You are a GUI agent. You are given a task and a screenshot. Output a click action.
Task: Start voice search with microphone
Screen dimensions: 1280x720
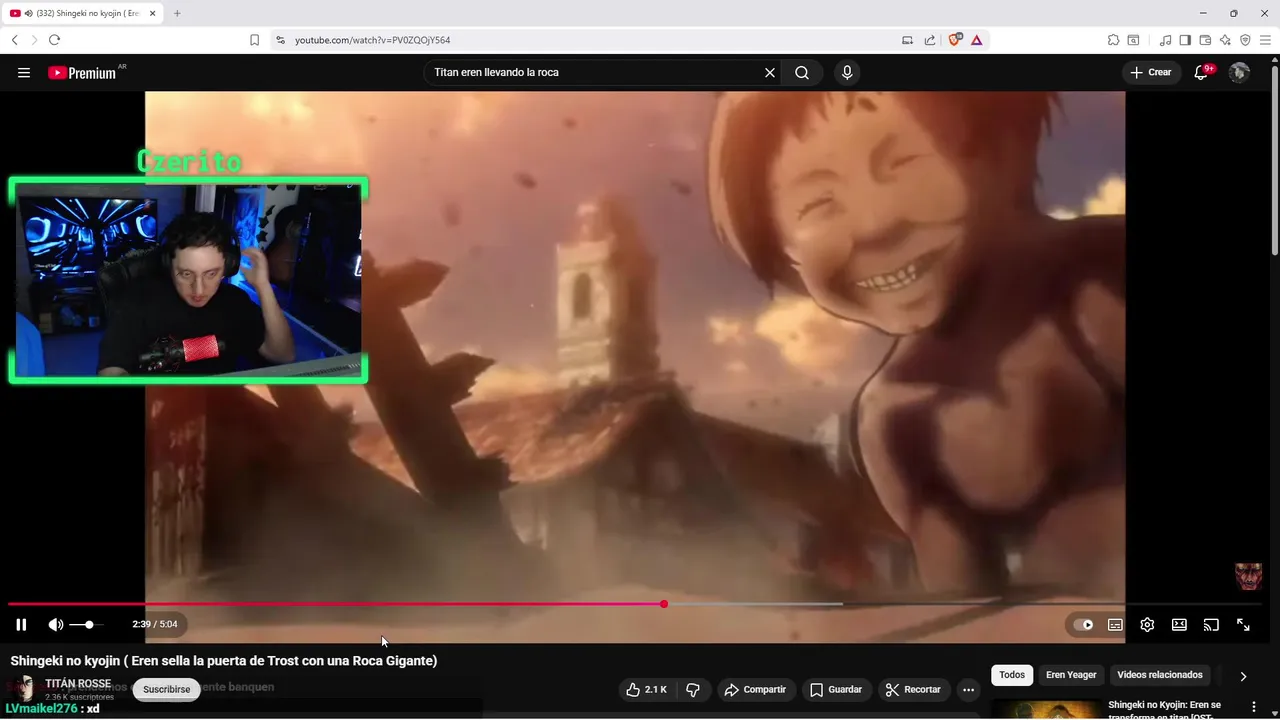(x=847, y=72)
